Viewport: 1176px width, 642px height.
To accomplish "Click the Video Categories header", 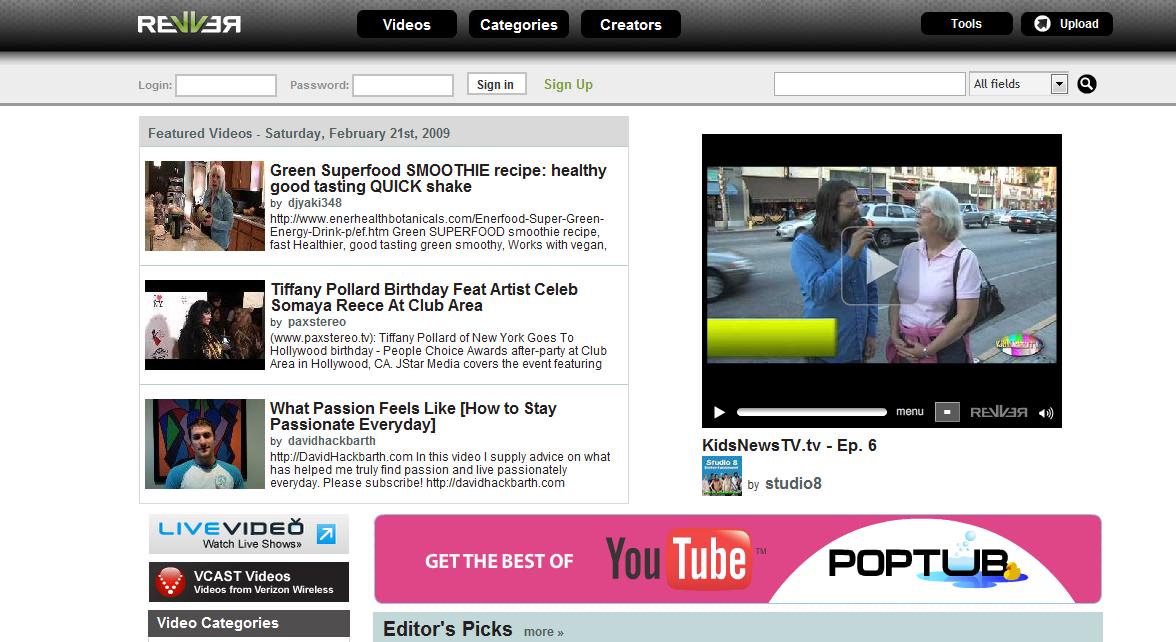I will (x=249, y=623).
